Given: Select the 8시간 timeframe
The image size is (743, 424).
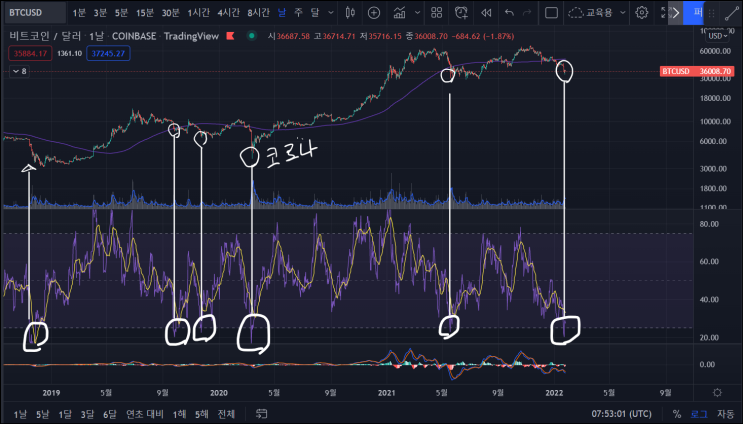Looking at the screenshot, I should coord(258,13).
